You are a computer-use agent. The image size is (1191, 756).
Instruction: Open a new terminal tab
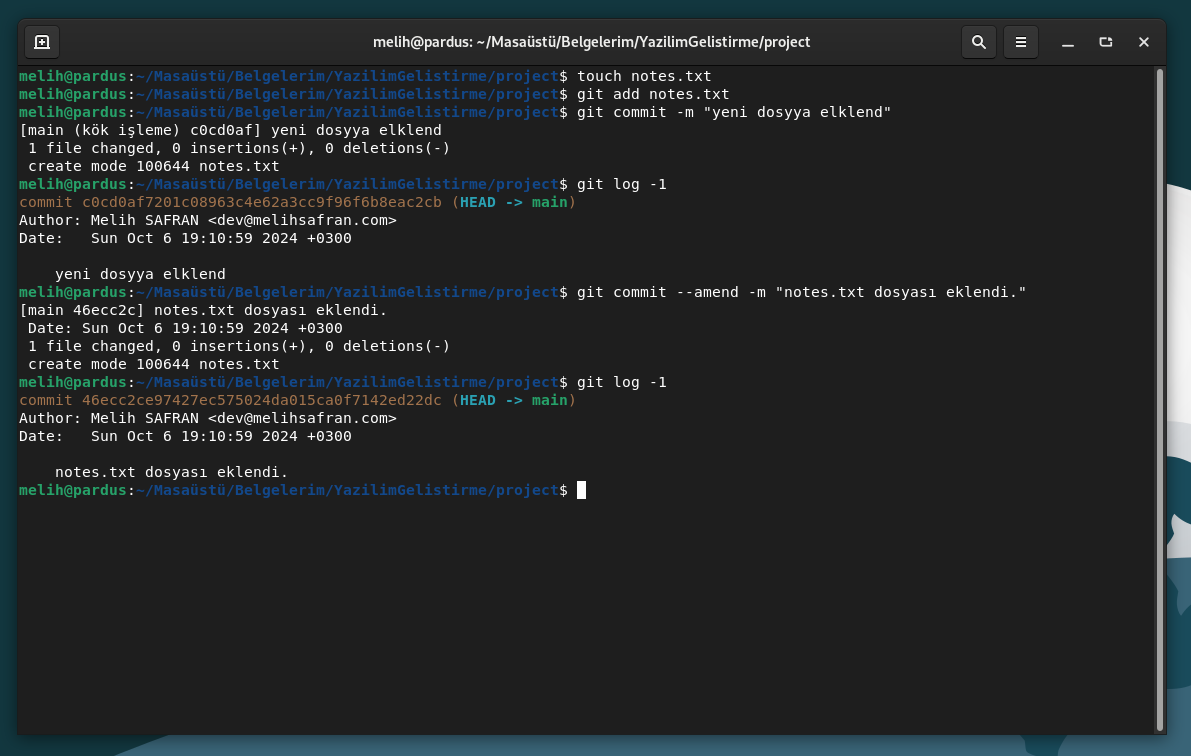point(42,43)
